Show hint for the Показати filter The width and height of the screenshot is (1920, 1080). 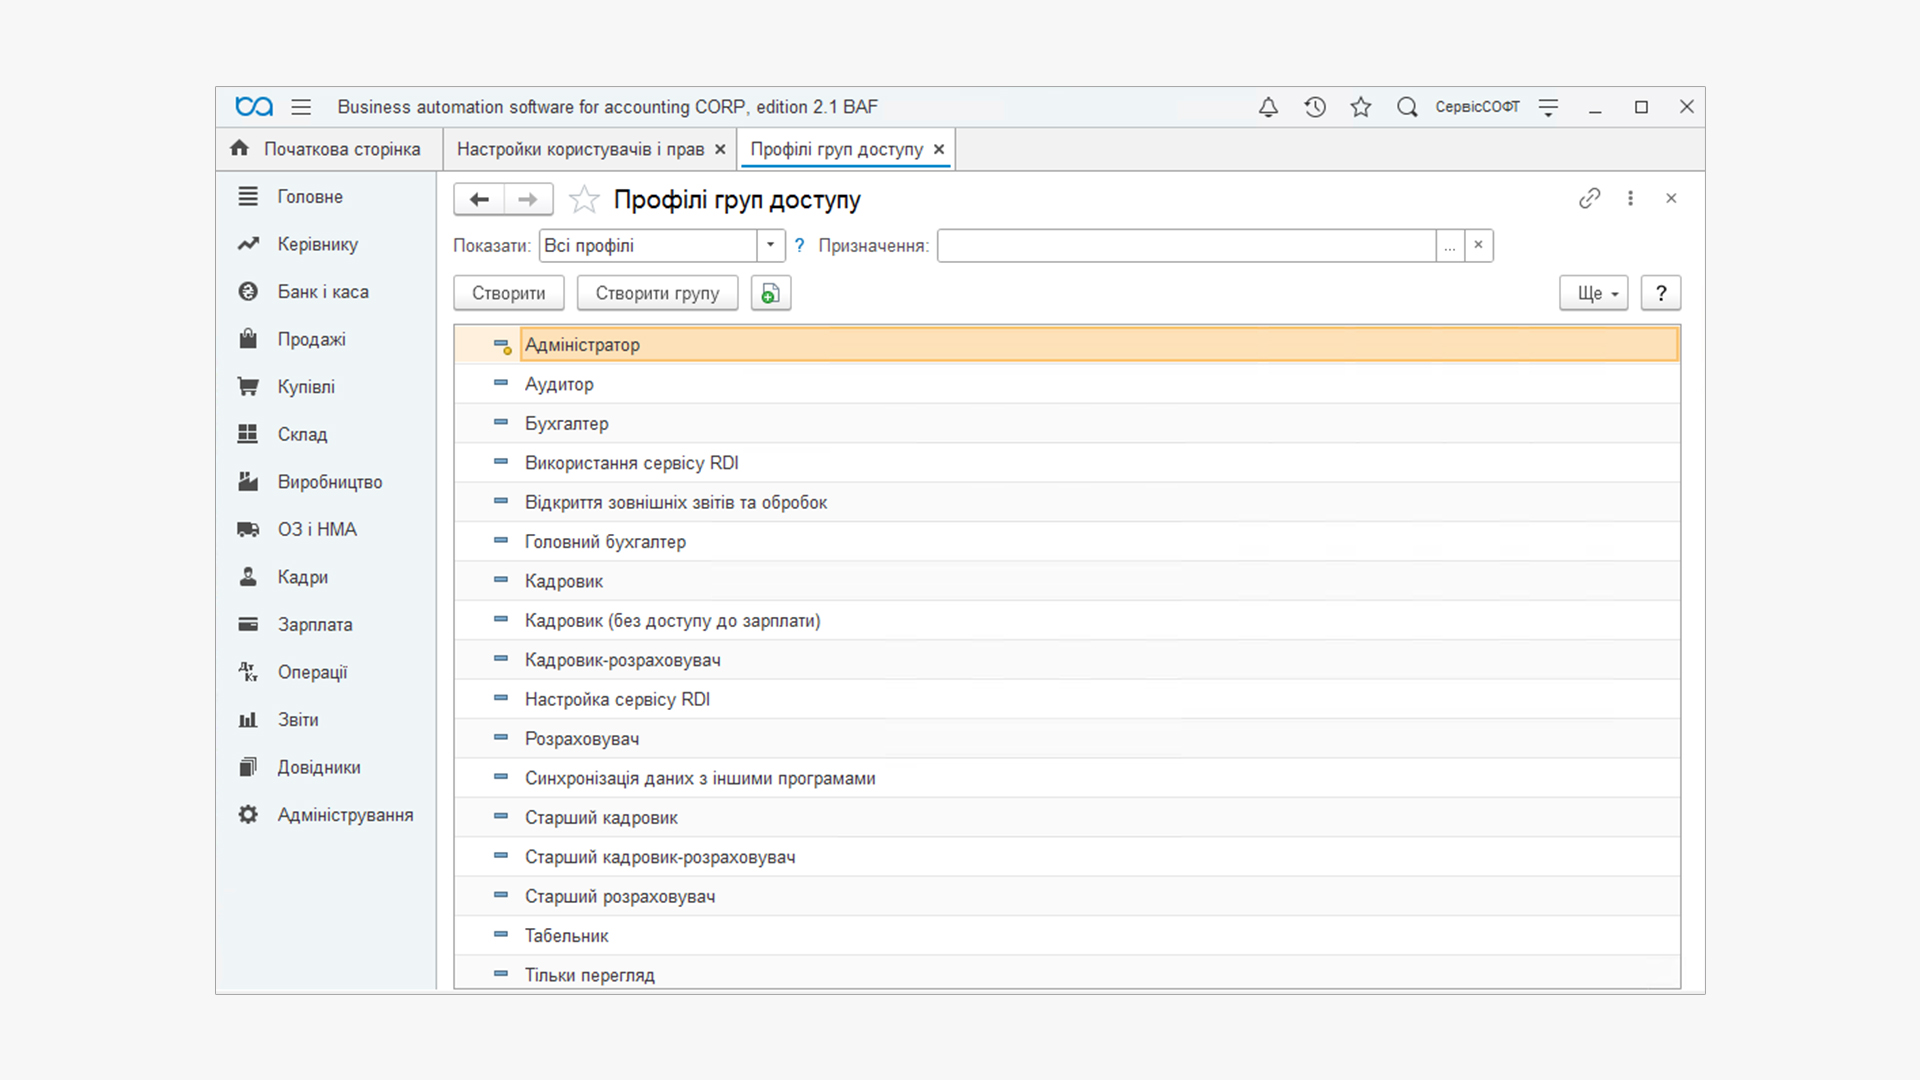pyautogui.click(x=799, y=246)
